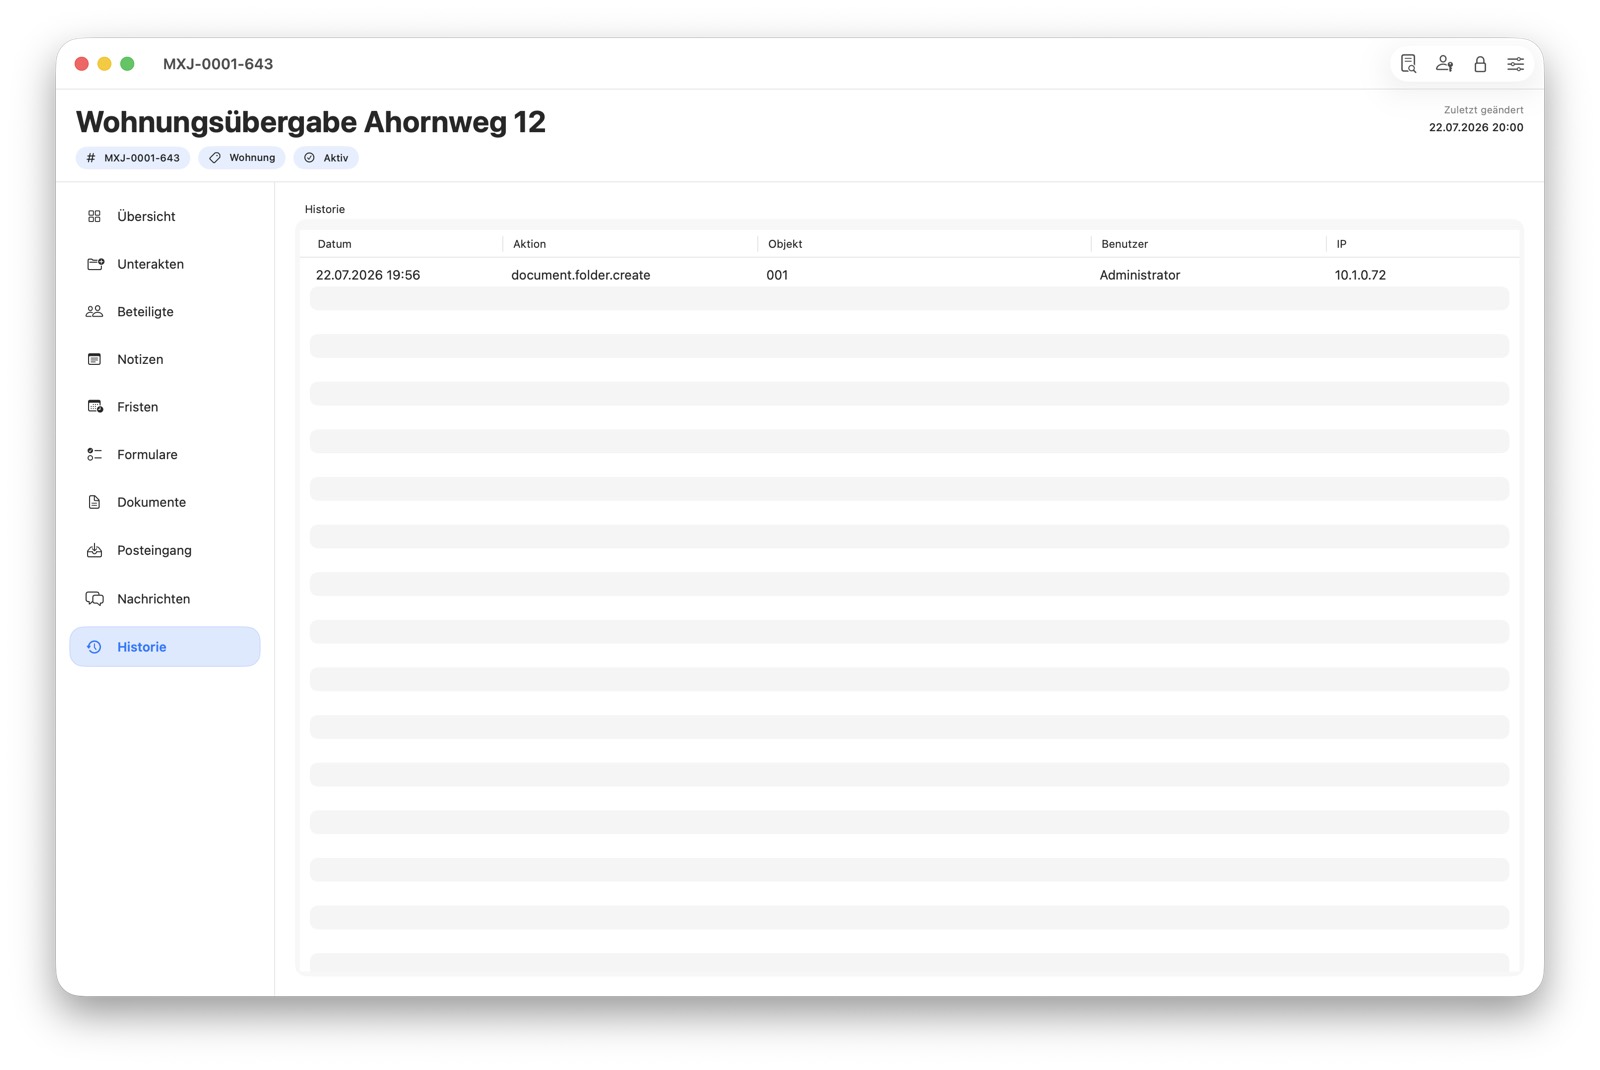The height and width of the screenshot is (1070, 1600).
Task: Click the date cell 22.07.2026 19:56
Action: coord(368,275)
